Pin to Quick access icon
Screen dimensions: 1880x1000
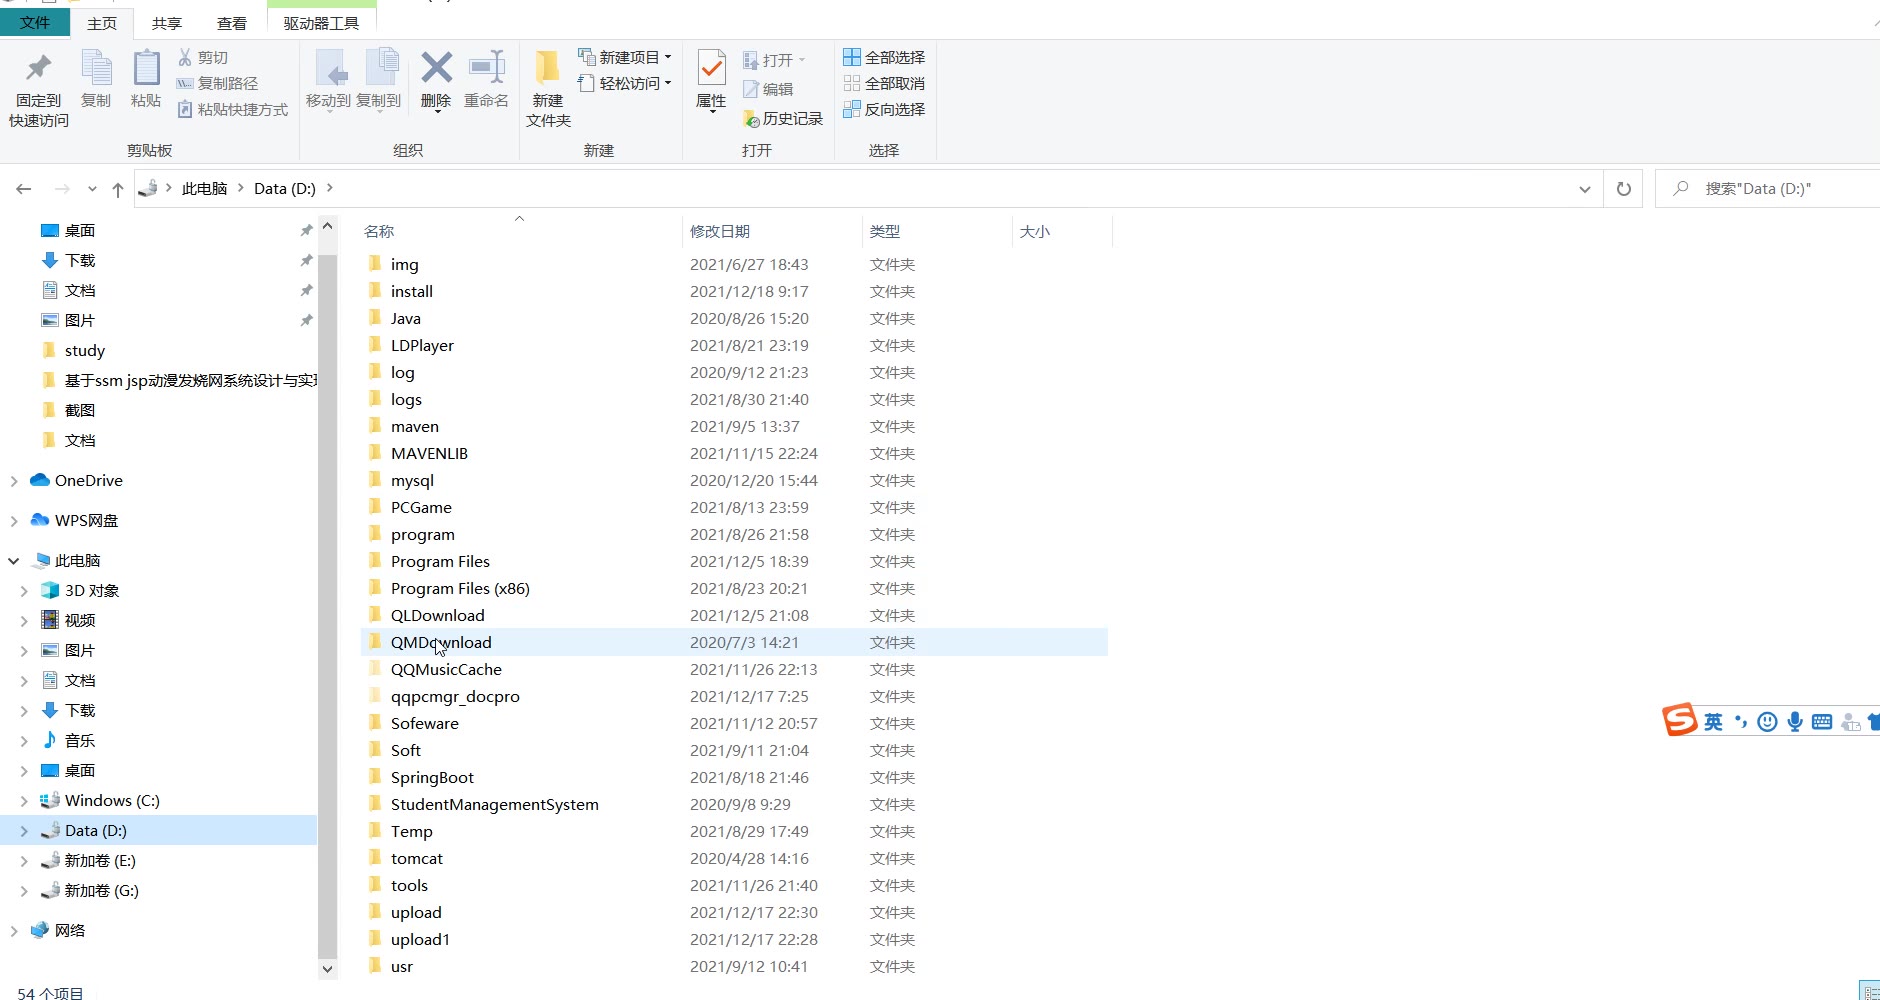pos(39,89)
